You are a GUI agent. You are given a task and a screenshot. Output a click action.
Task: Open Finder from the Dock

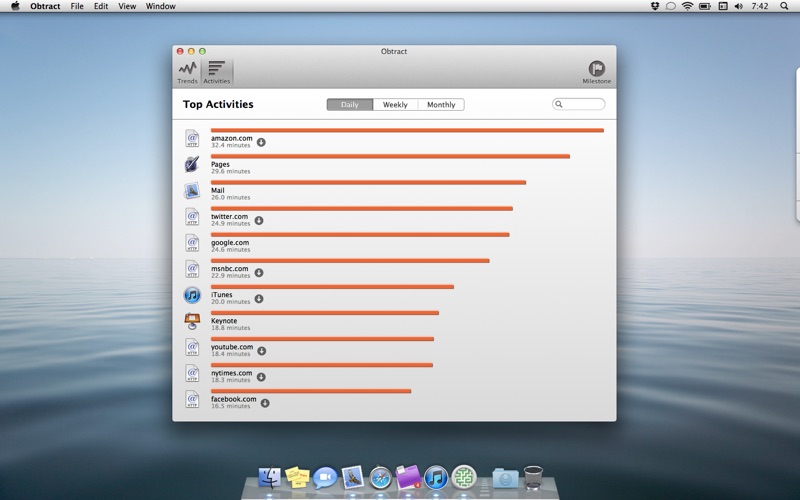(269, 478)
